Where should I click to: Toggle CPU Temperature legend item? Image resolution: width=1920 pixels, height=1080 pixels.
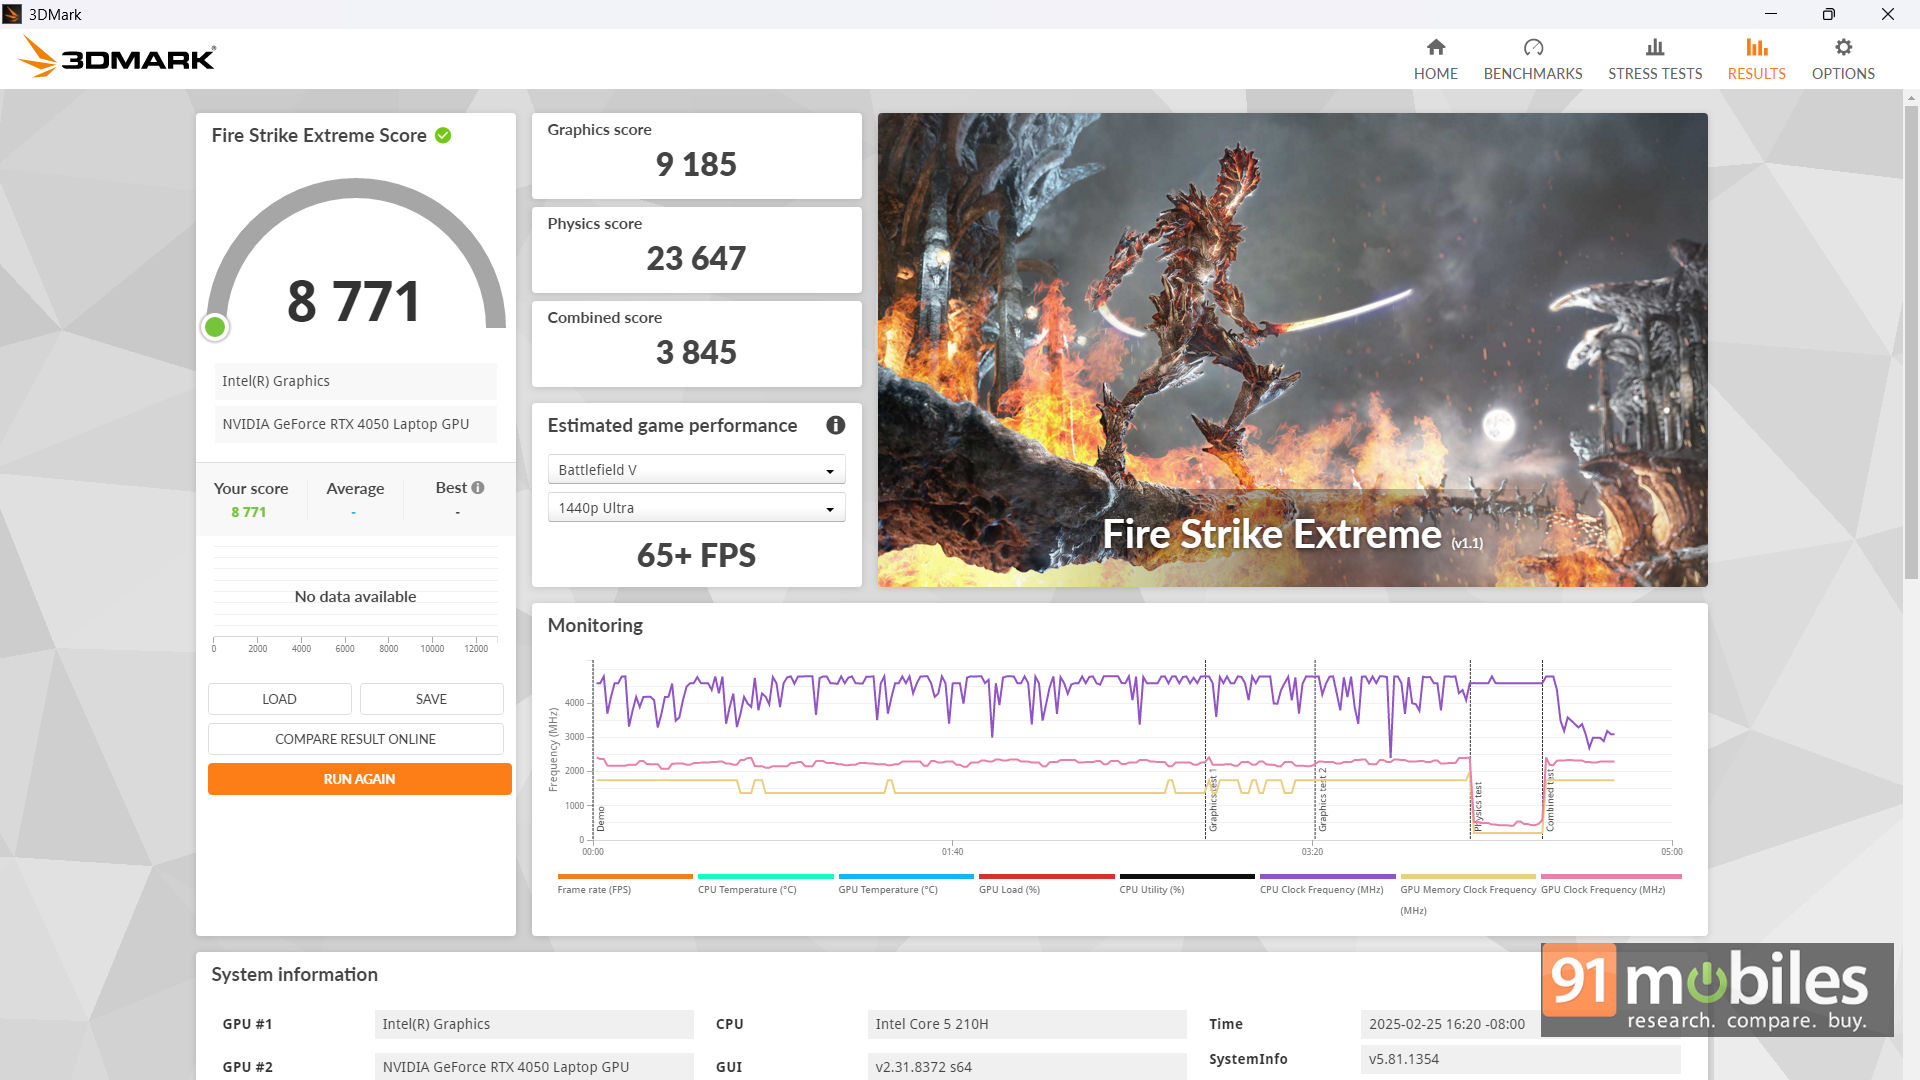pos(765,884)
